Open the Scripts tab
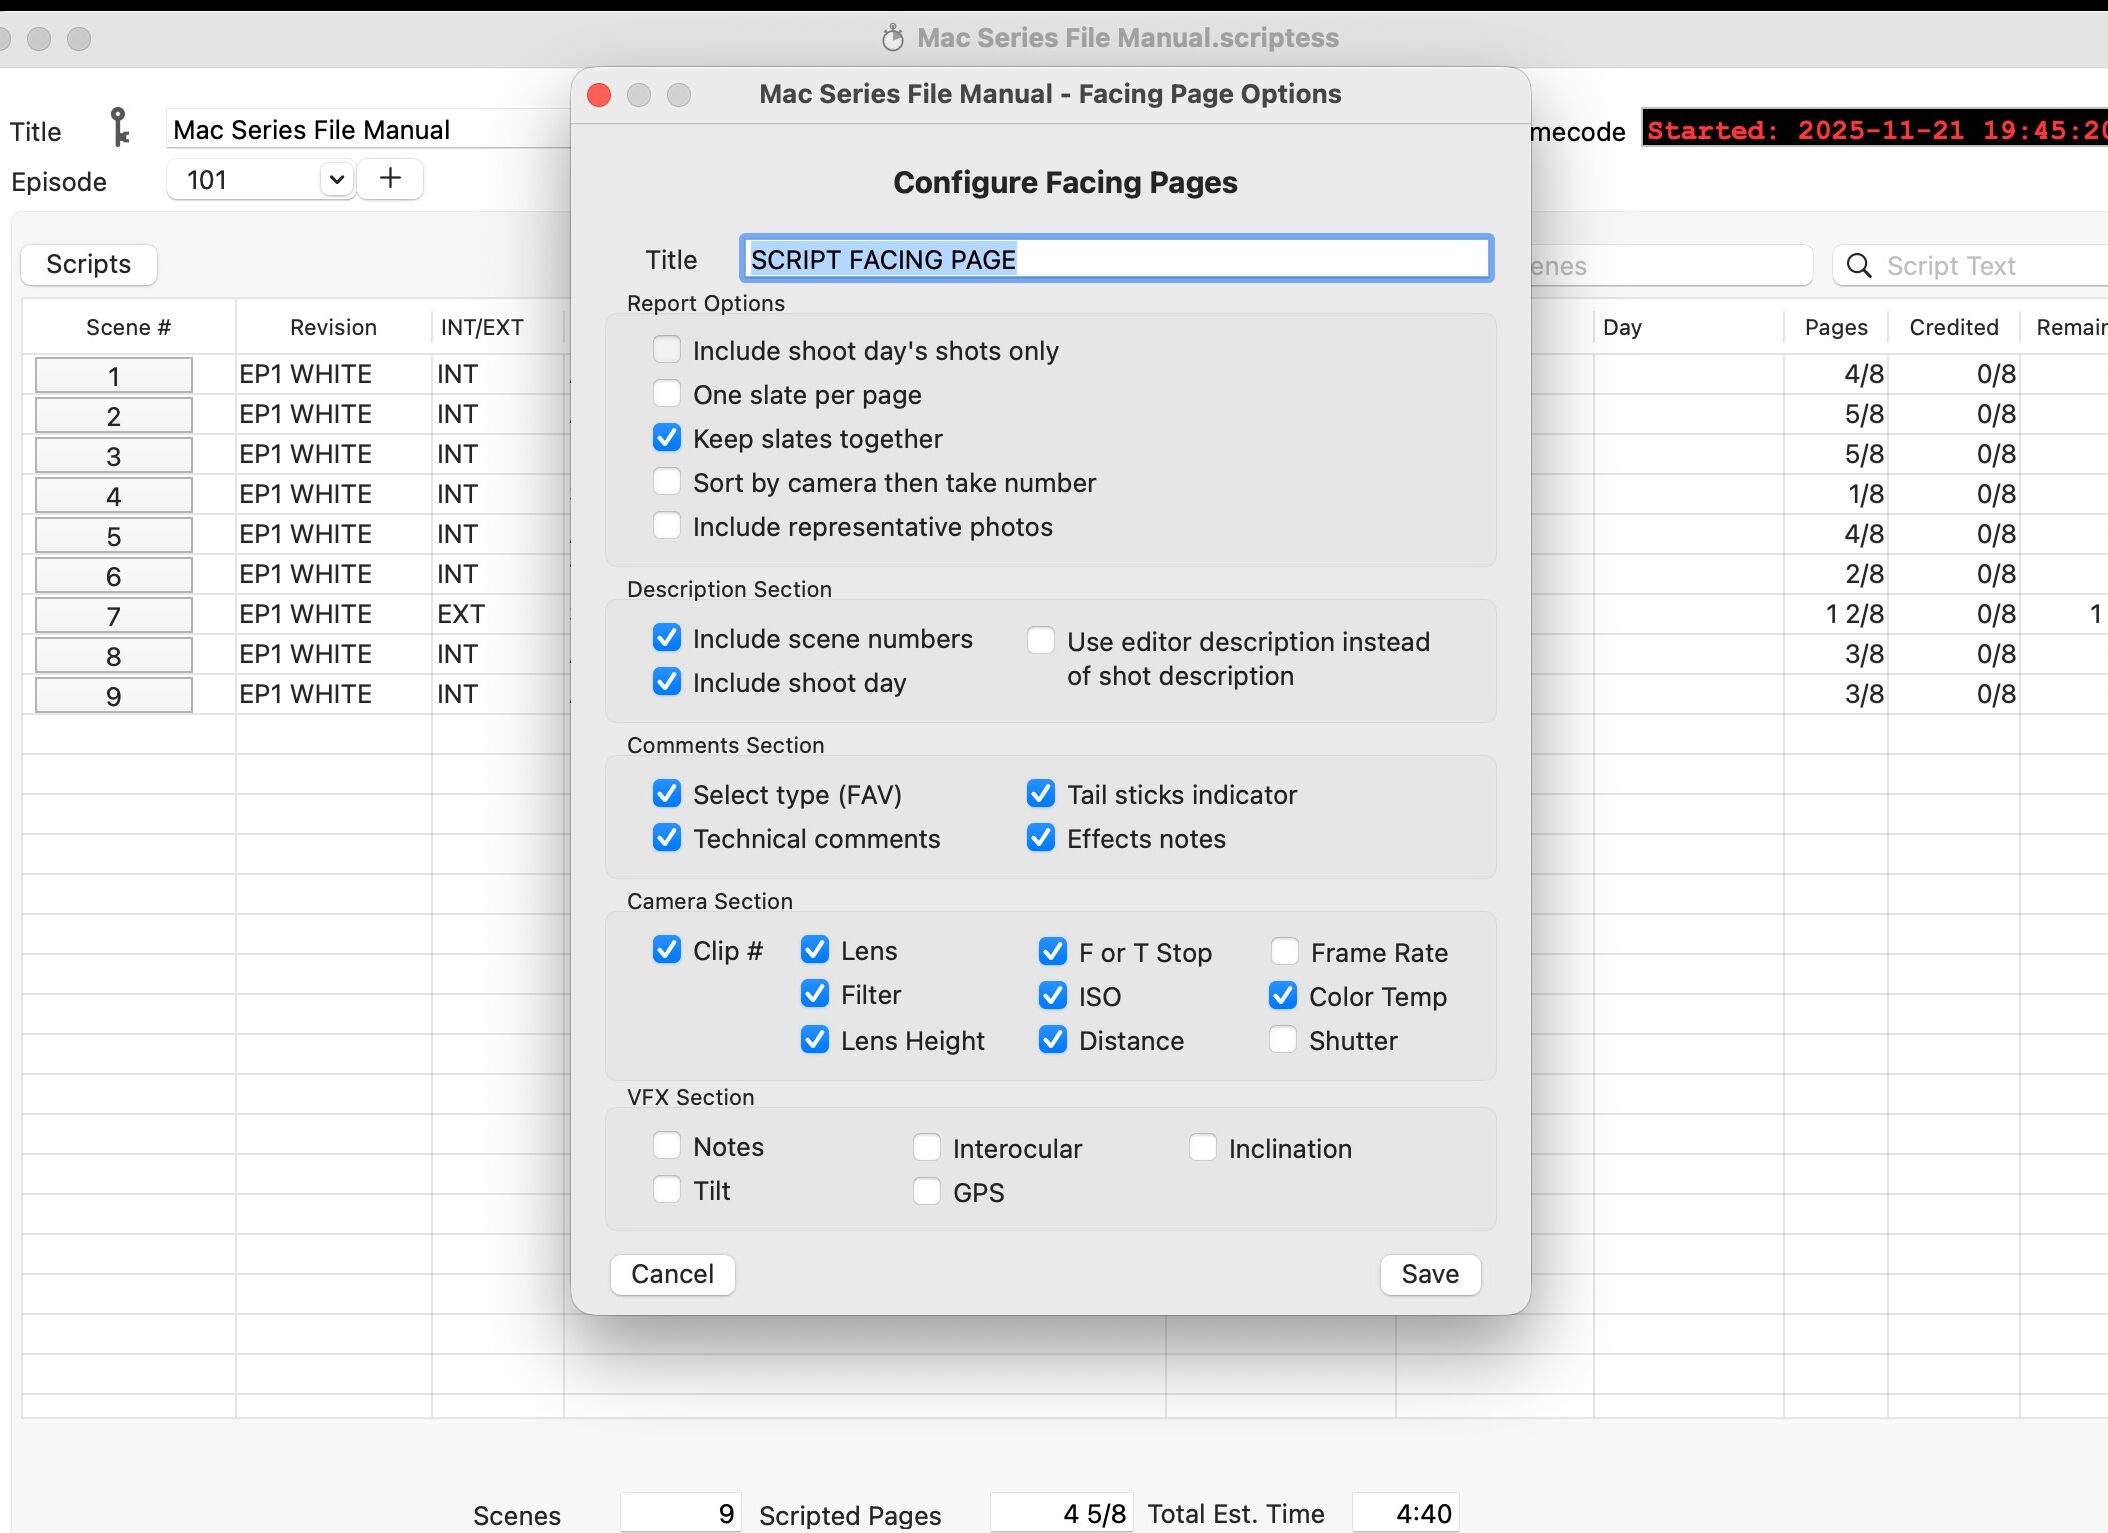The image size is (2108, 1533). [89, 264]
